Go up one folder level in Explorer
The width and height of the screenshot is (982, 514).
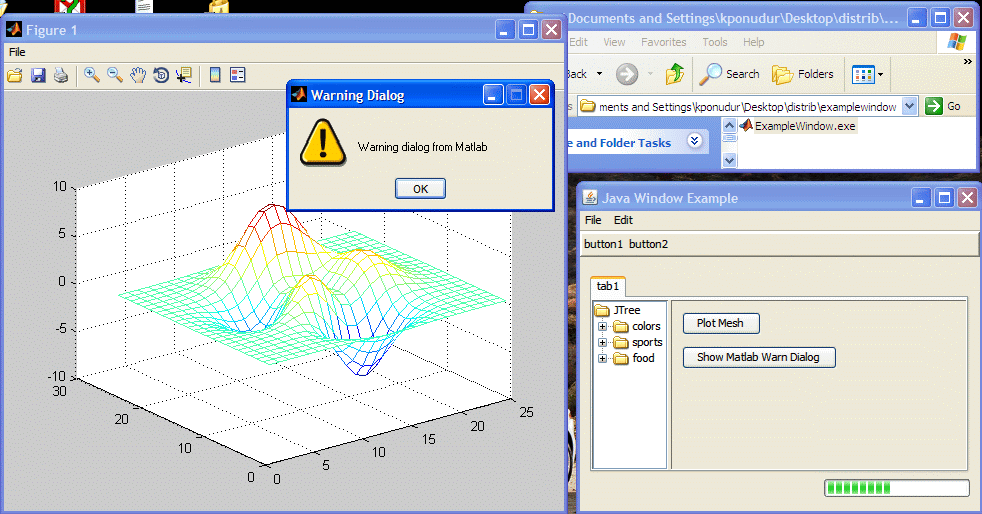tap(674, 74)
